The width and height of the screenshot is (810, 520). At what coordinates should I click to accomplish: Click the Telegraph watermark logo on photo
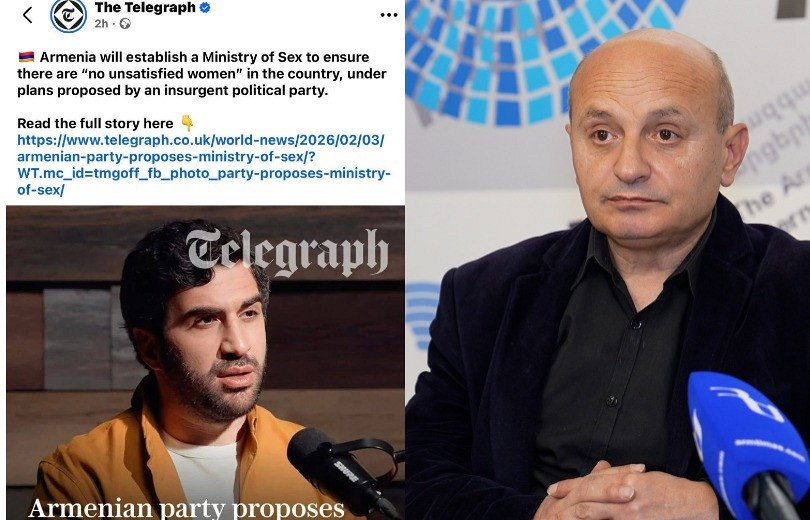(x=287, y=250)
